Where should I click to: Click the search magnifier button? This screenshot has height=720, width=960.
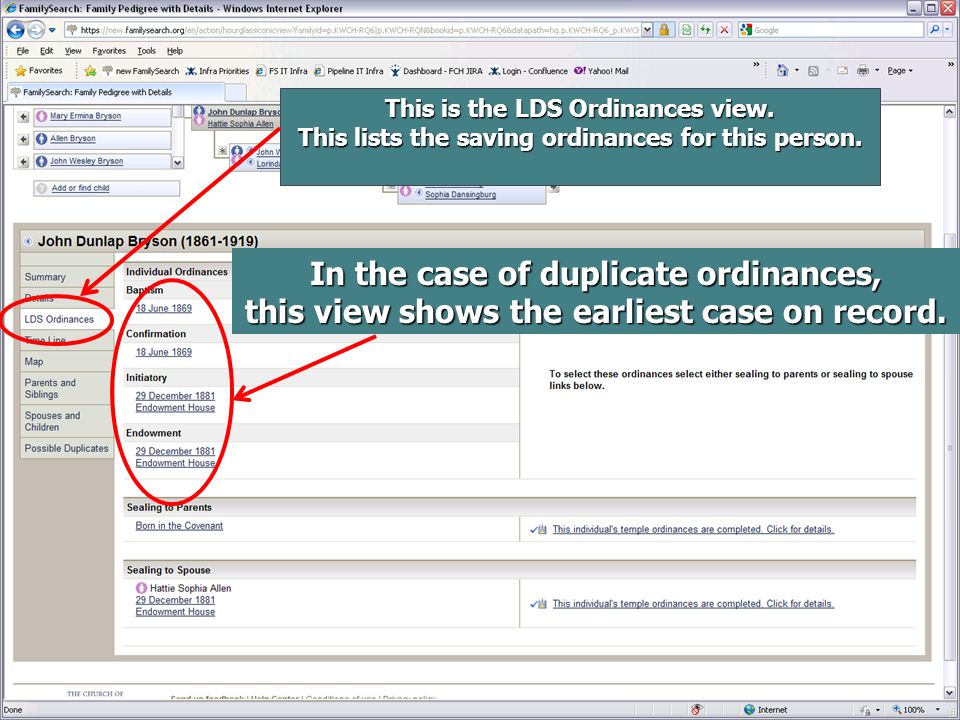click(x=935, y=30)
